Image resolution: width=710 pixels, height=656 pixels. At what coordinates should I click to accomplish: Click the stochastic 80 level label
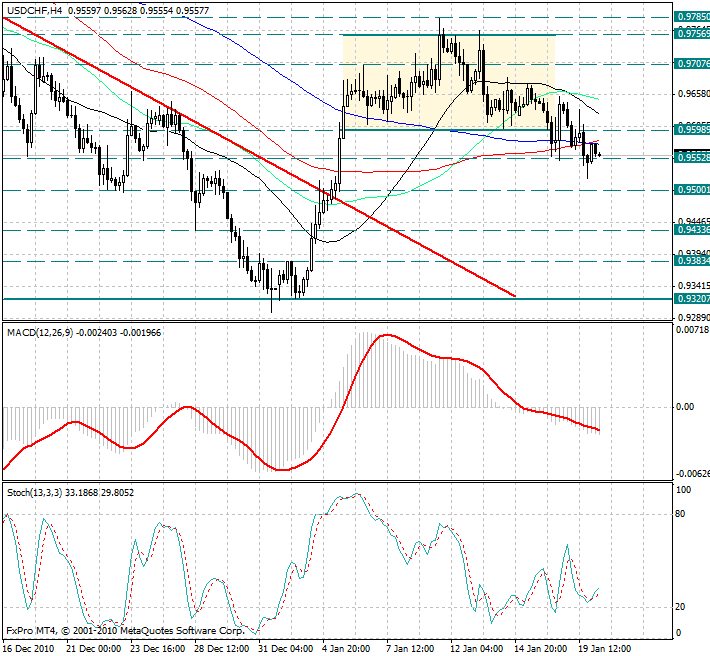680,514
